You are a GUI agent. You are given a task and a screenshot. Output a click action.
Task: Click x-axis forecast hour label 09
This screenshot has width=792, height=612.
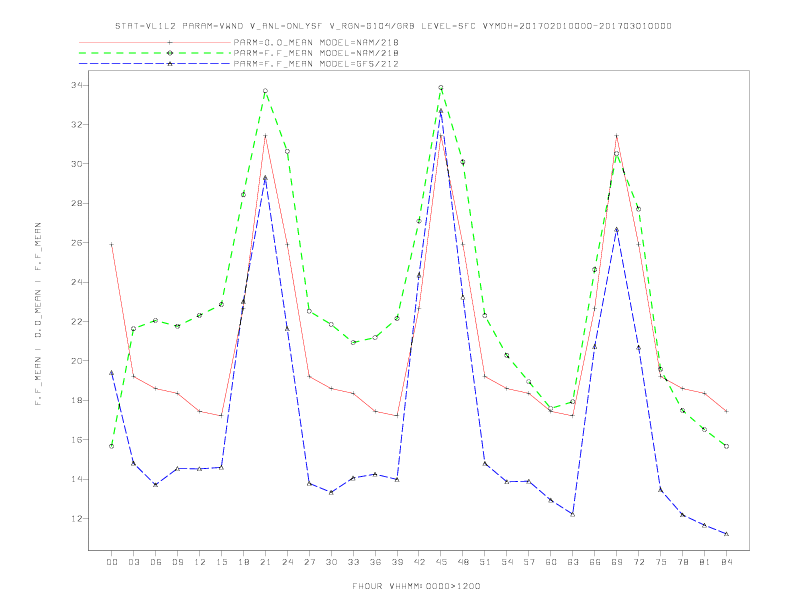[x=177, y=562]
